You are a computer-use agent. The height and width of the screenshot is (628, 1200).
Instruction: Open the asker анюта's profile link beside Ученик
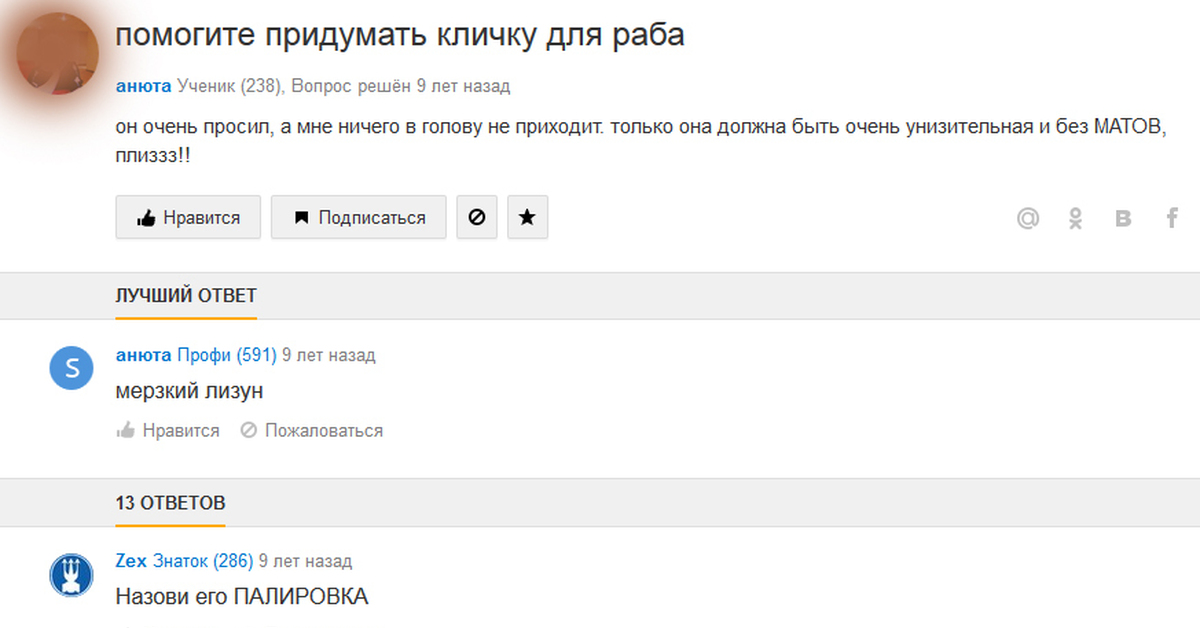click(x=143, y=86)
